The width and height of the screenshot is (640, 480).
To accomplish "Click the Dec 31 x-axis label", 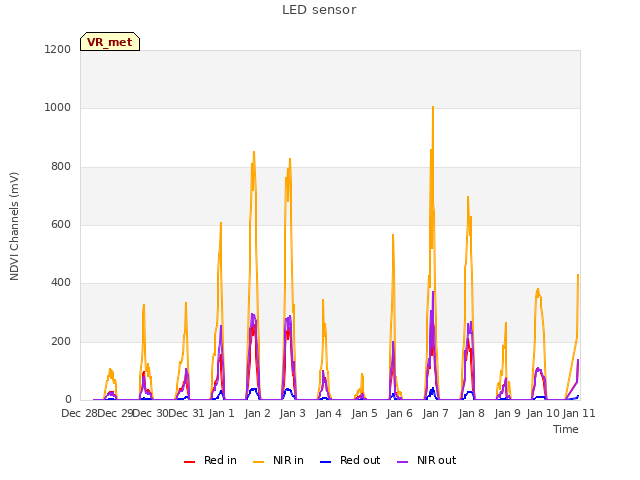I will point(186,413).
